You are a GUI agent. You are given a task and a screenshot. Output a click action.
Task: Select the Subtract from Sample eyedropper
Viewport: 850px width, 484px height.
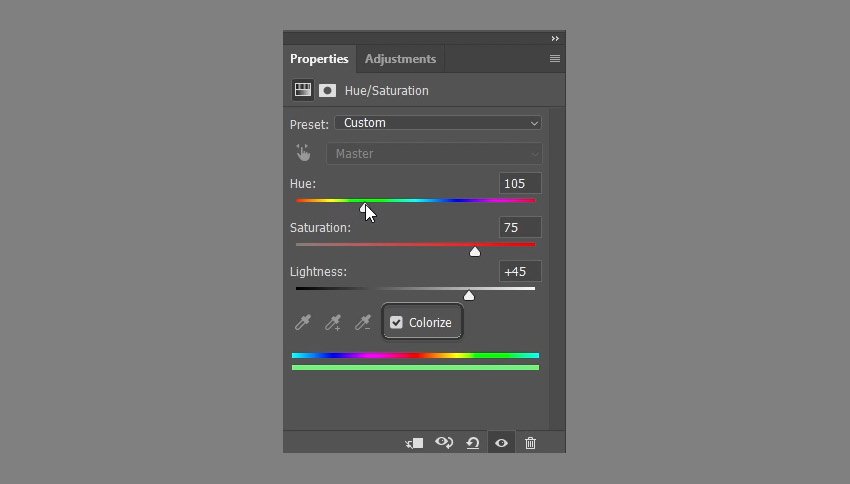coord(363,322)
